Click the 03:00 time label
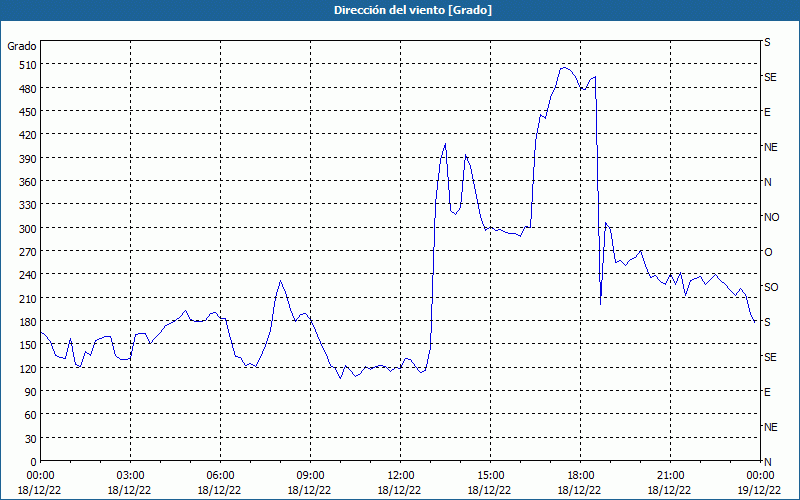Image resolution: width=800 pixels, height=500 pixels. point(130,476)
